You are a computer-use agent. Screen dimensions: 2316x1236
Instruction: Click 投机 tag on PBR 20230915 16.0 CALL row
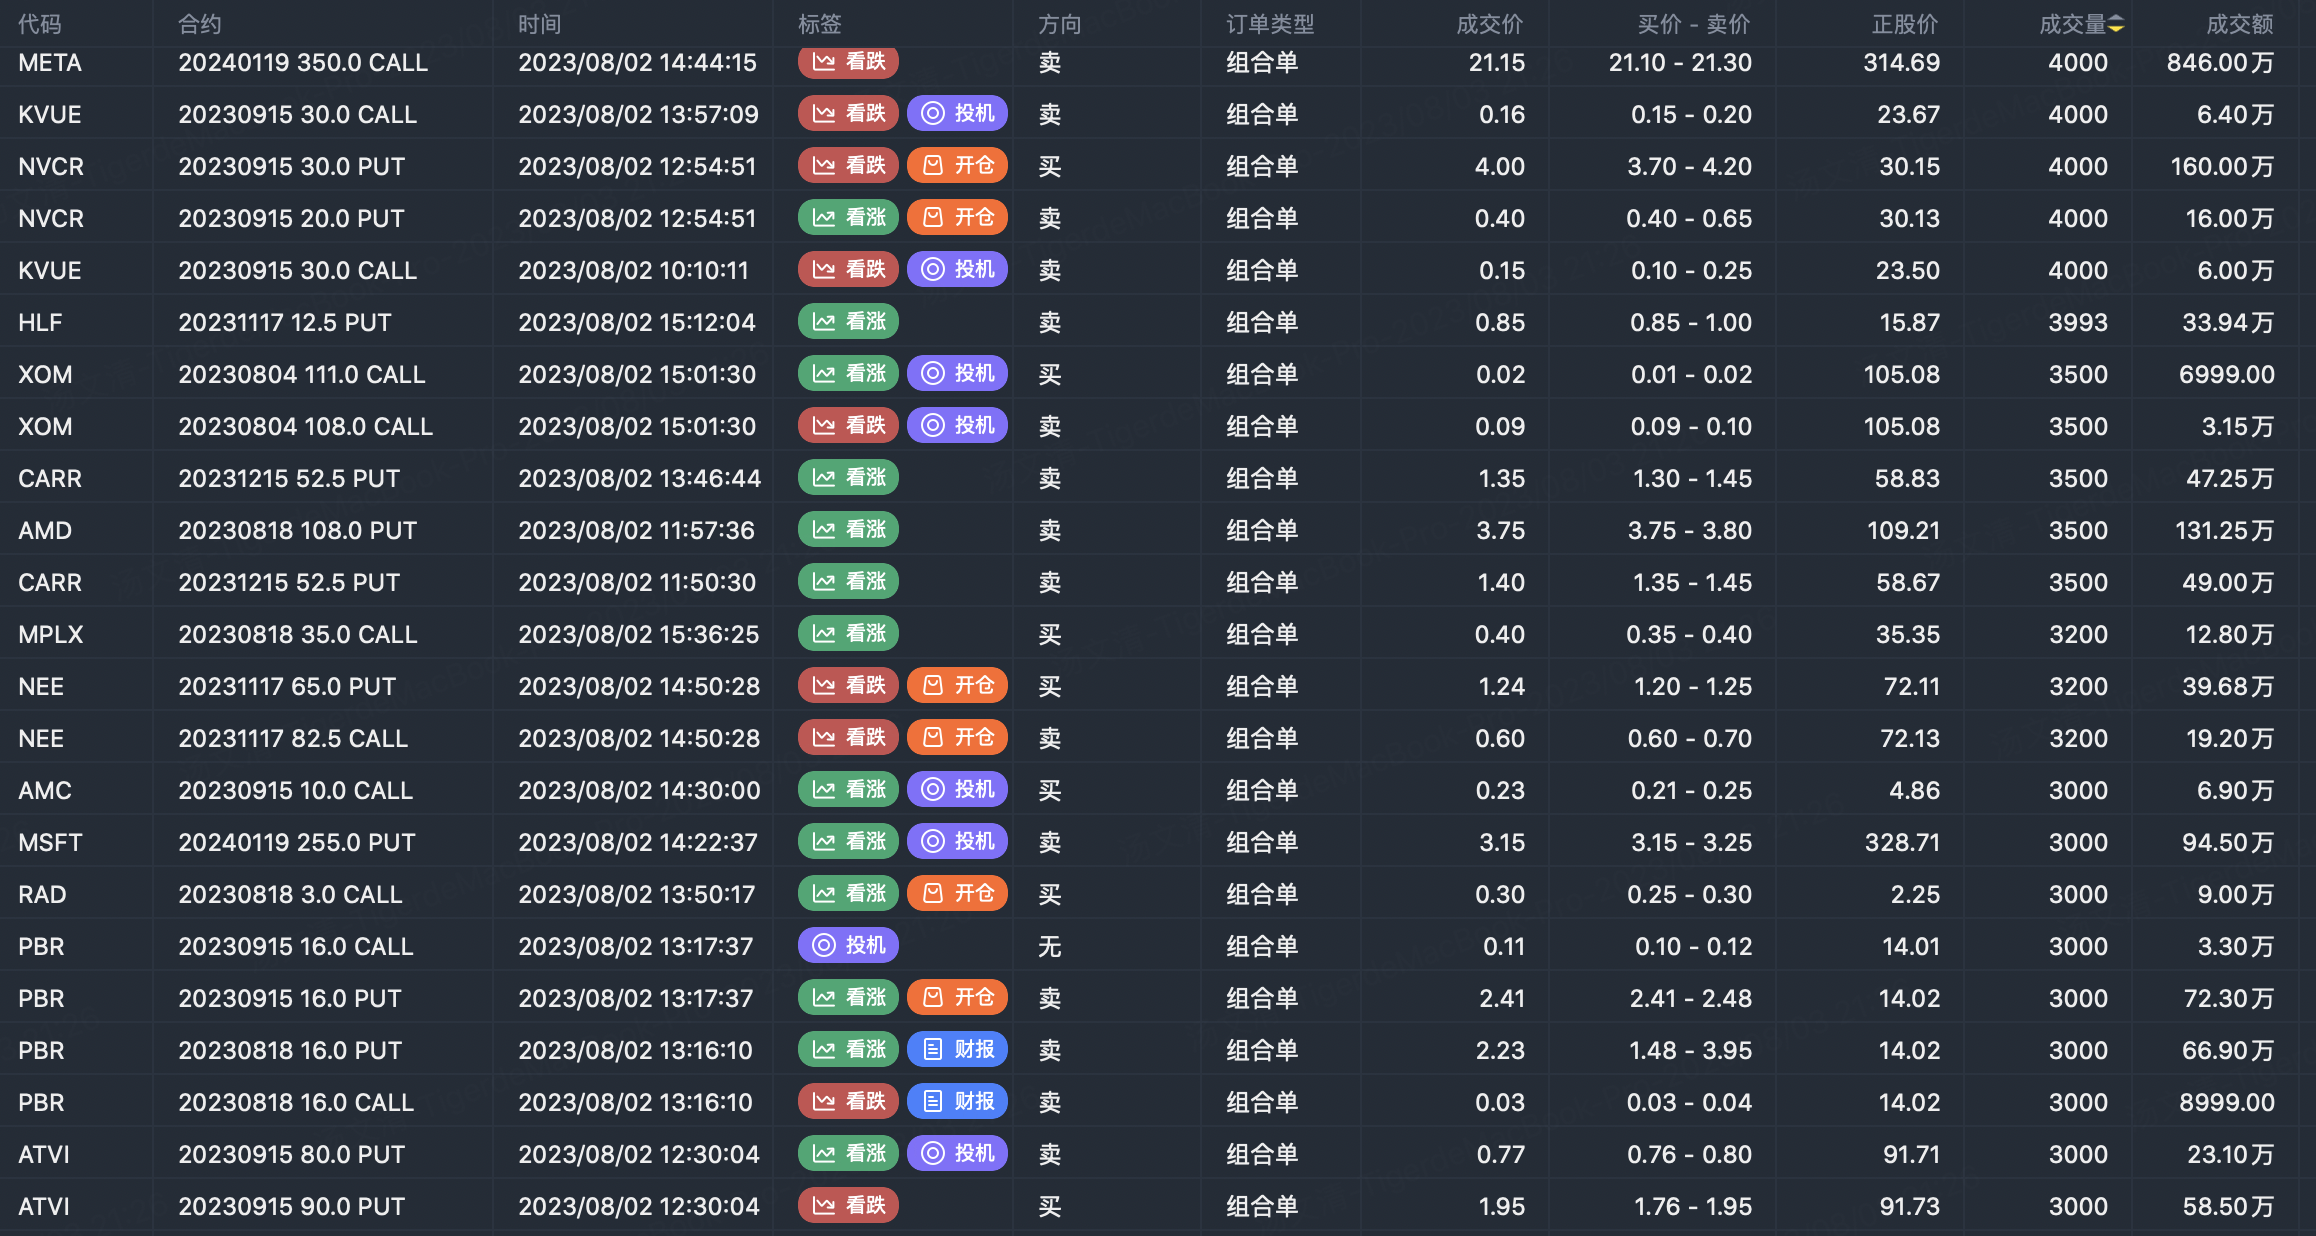coord(848,945)
